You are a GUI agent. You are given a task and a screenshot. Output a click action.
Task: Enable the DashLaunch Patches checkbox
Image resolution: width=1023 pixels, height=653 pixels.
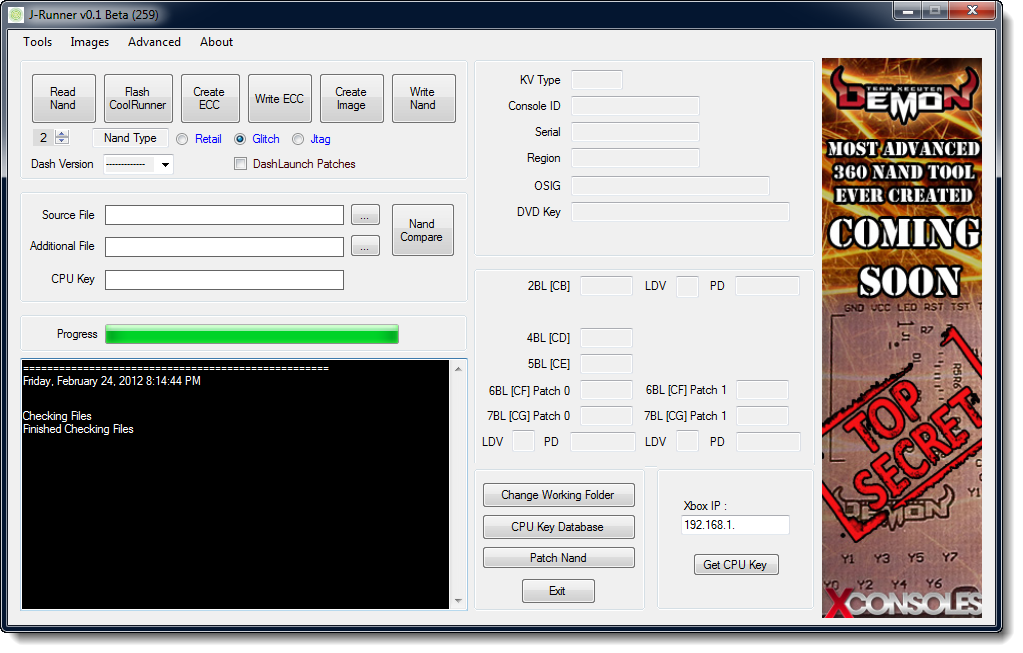241,164
